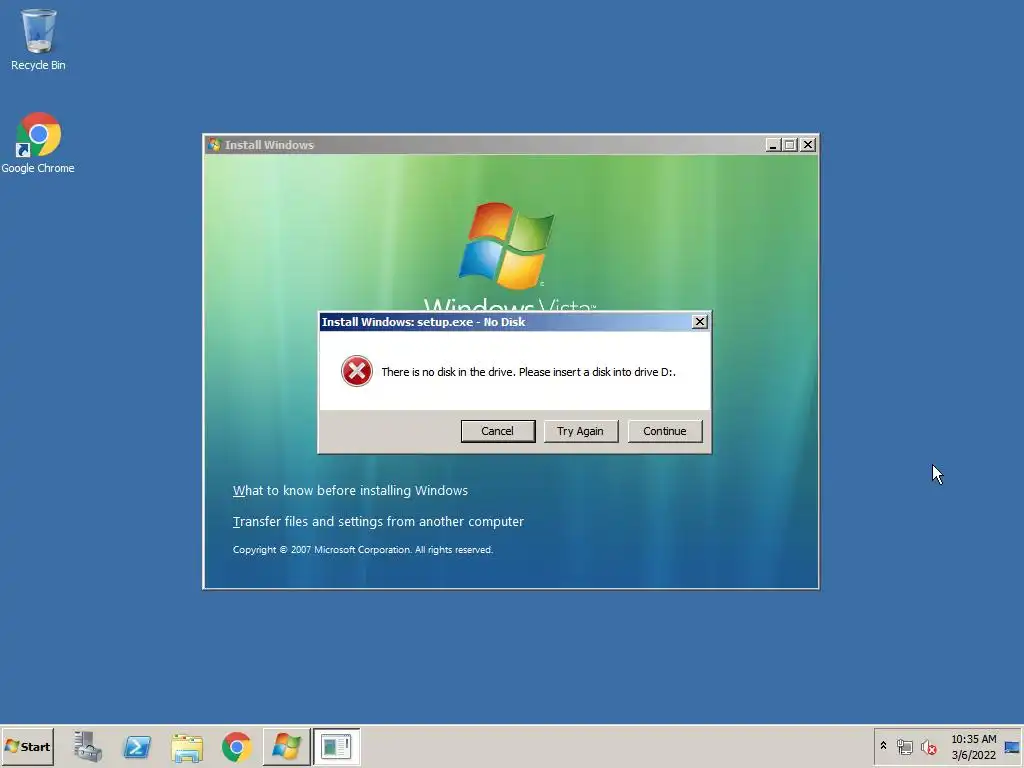The width and height of the screenshot is (1024, 768).
Task: Minimize the Install Windows window
Action: tap(773, 145)
